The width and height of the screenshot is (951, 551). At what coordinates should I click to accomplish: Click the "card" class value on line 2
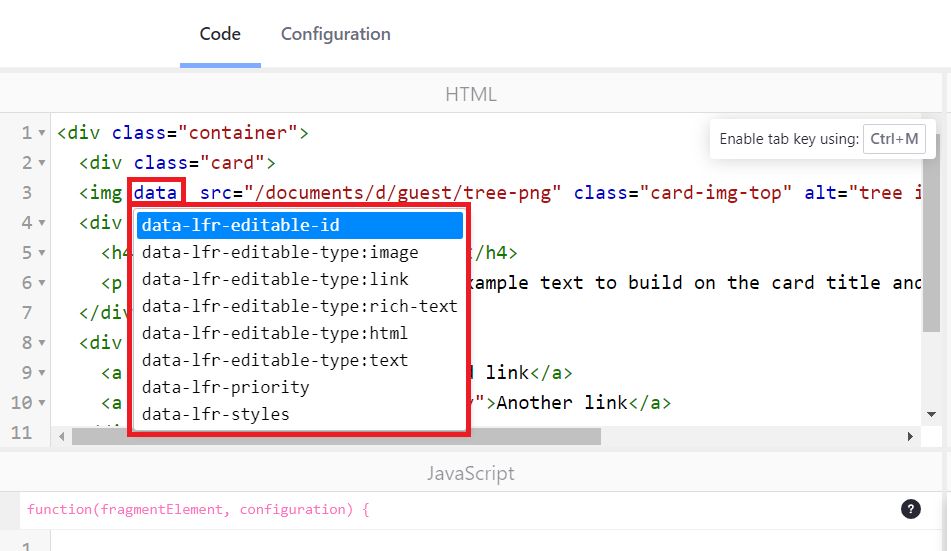[x=232, y=163]
